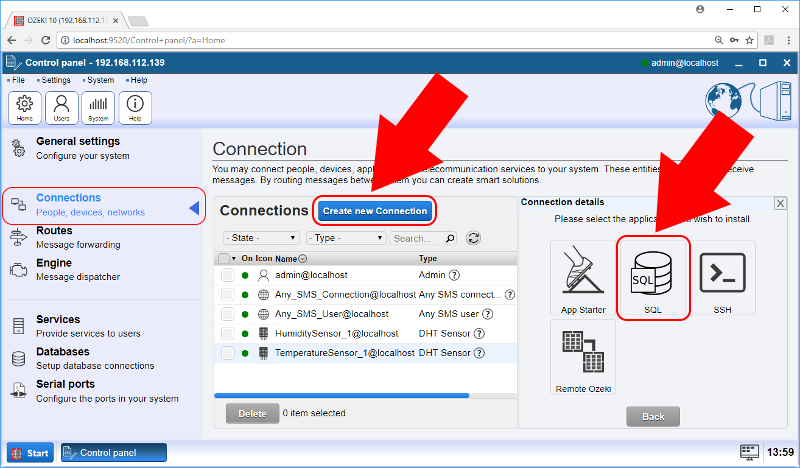Toggle the select-all checkbox in table header
This screenshot has width=800, height=468.
[x=223, y=258]
